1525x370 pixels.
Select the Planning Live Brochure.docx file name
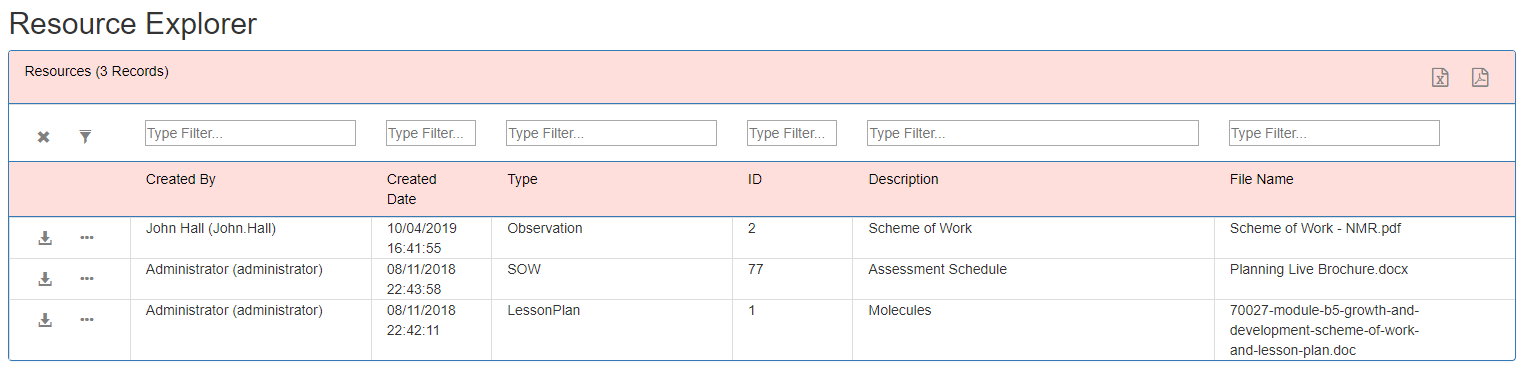coord(1319,270)
